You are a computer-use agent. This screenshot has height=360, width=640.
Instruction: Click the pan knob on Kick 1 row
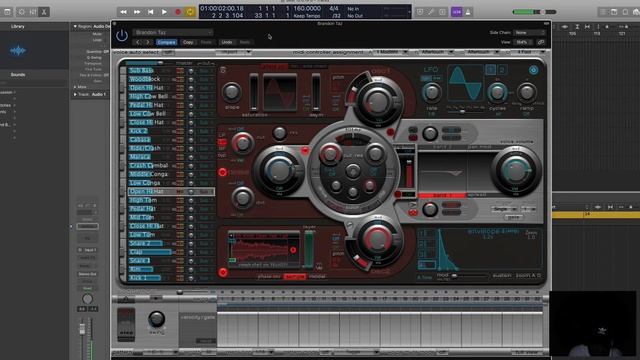click(x=191, y=278)
